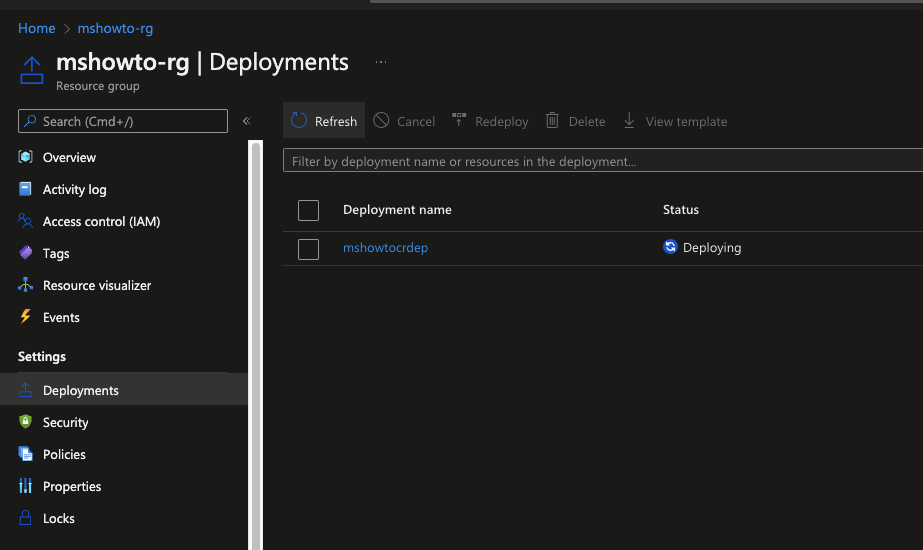
Task: Open the mshowtocrdep deployment link
Action: point(386,248)
